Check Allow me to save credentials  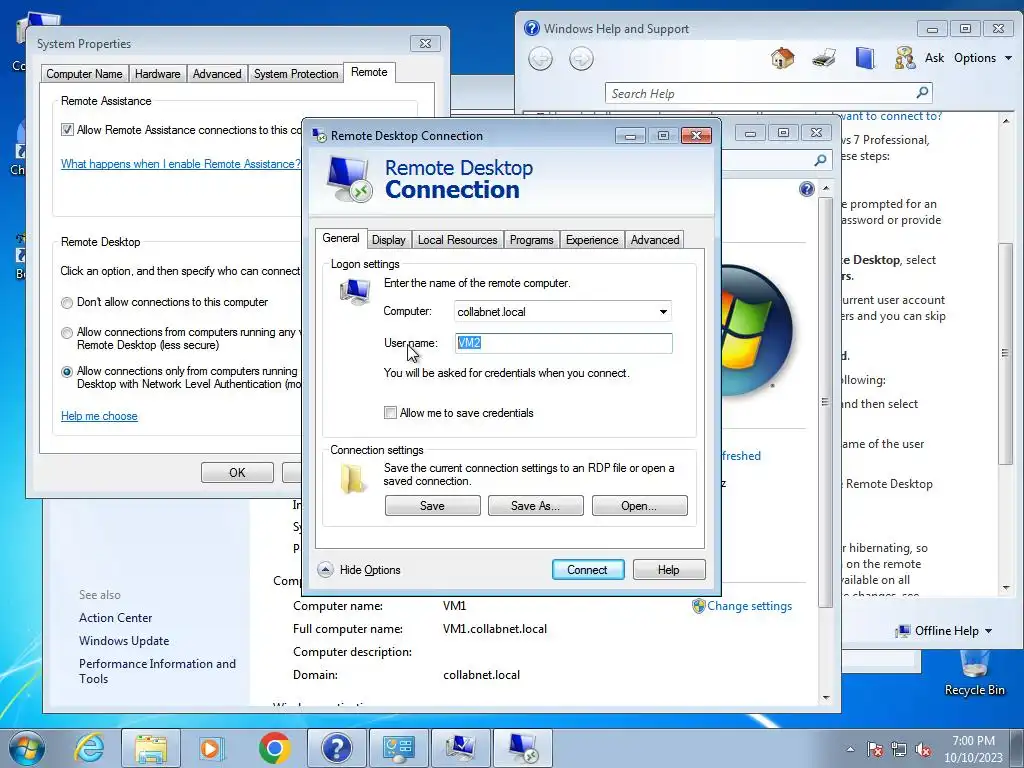click(x=390, y=413)
